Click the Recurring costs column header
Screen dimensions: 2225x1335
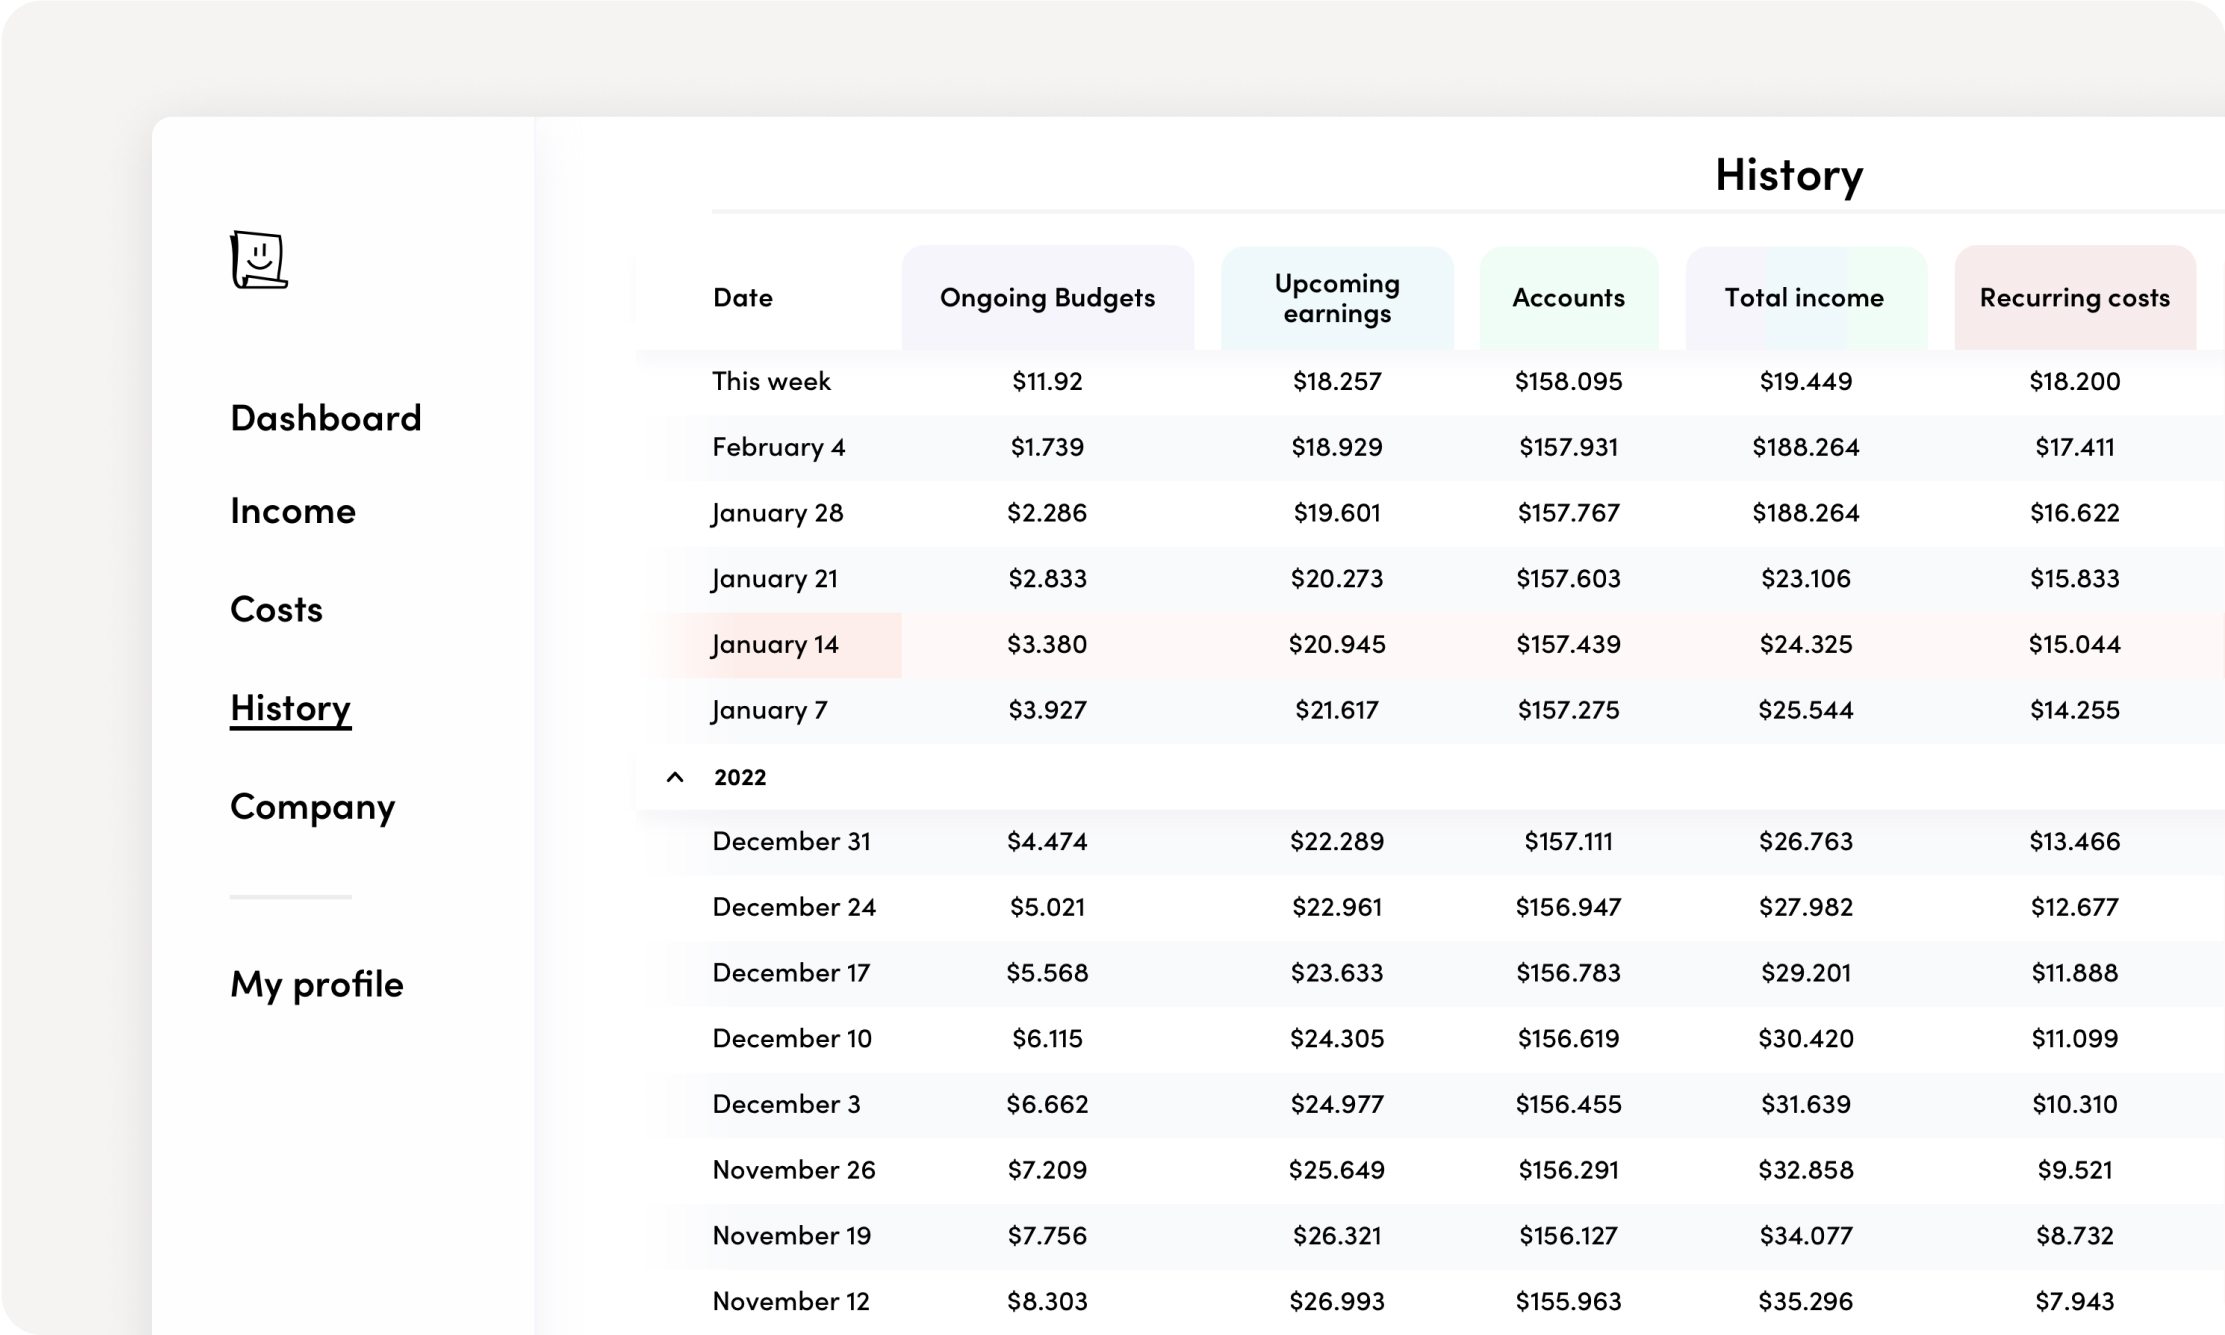[x=2075, y=297]
